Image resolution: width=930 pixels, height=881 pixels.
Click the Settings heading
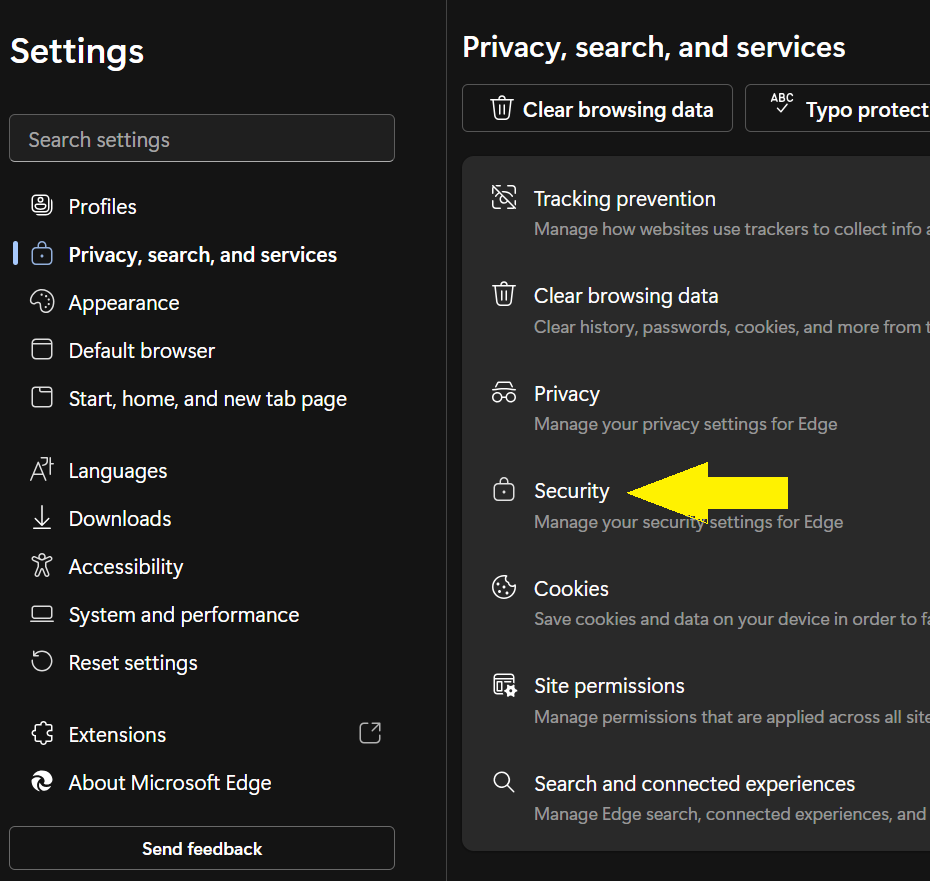tap(77, 52)
